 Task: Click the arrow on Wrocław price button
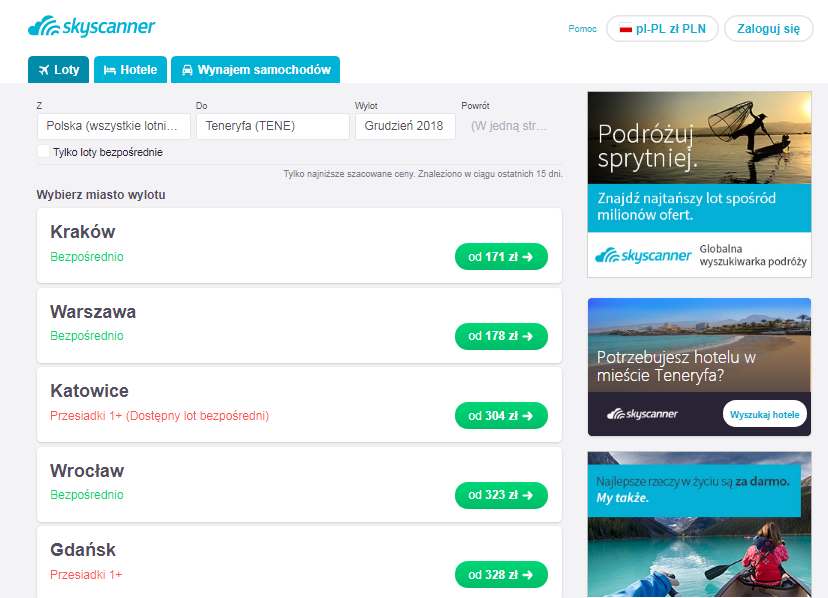528,495
